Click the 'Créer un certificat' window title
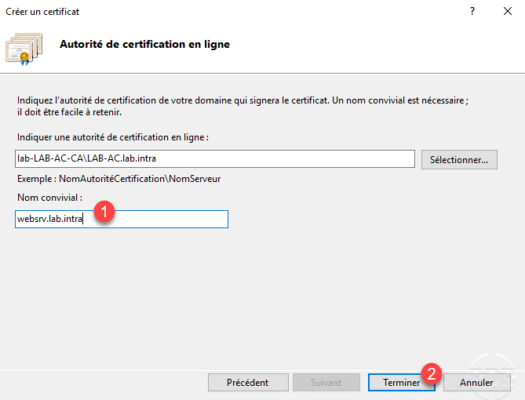The image size is (525, 400). tap(43, 12)
